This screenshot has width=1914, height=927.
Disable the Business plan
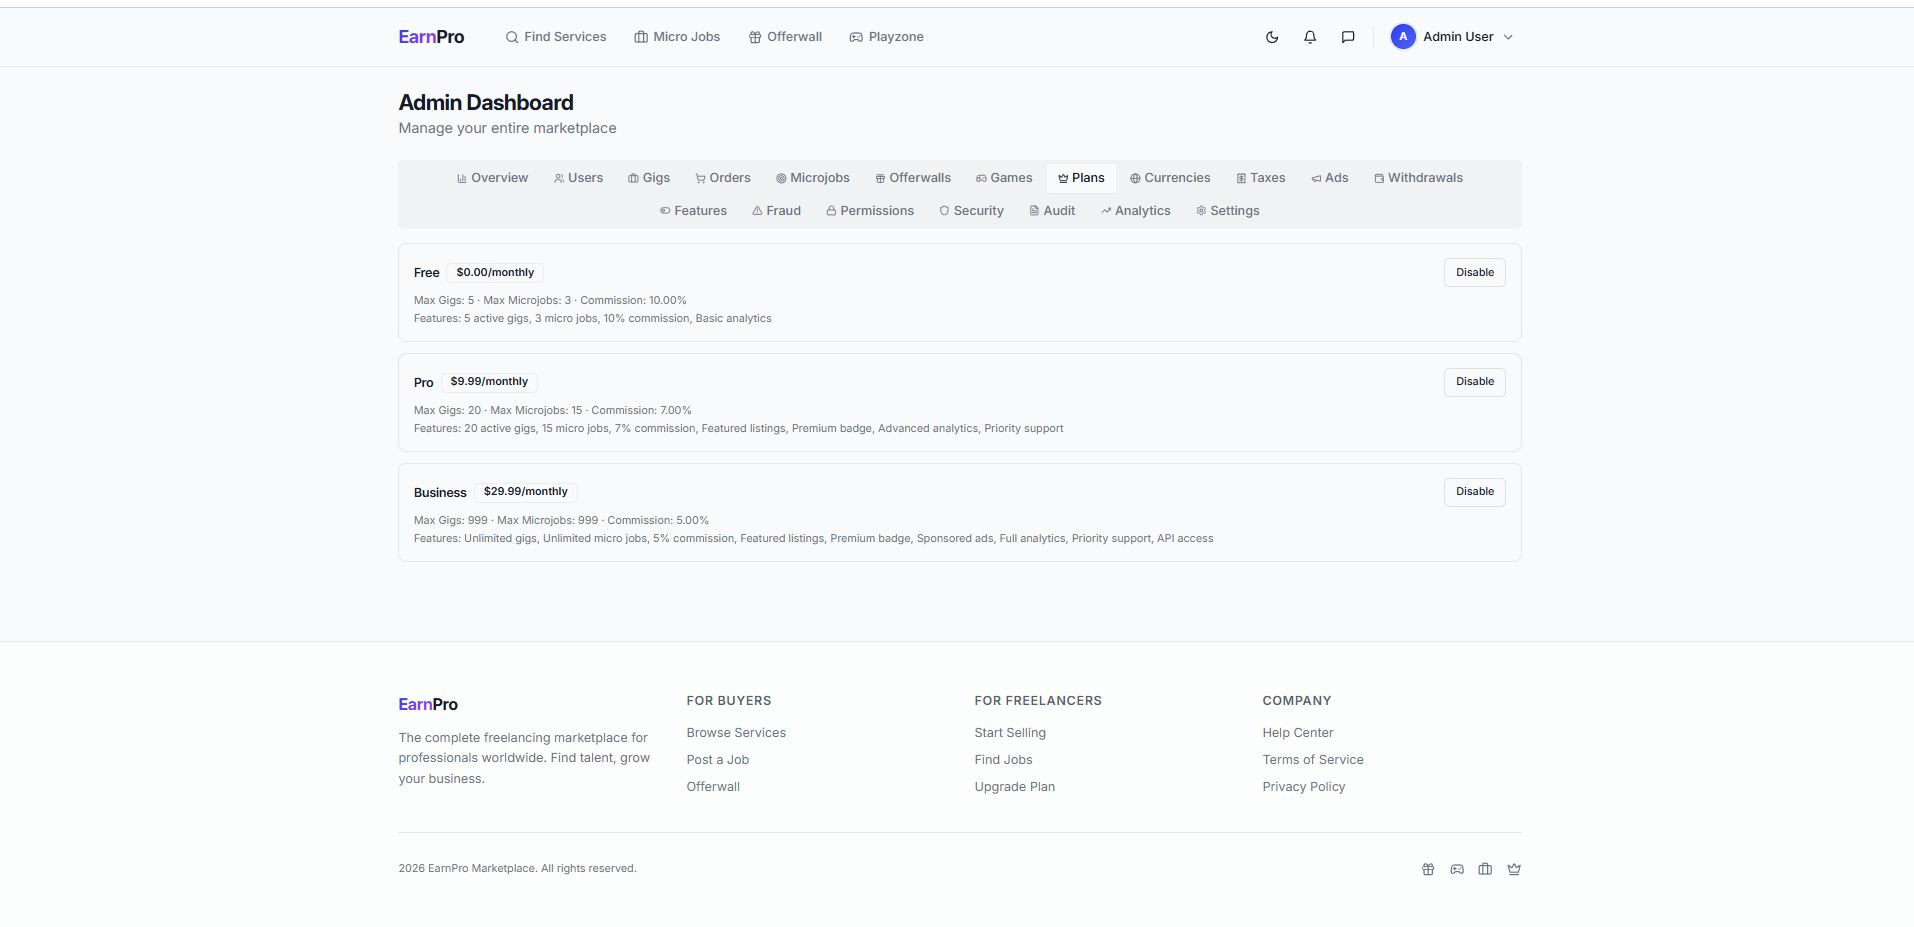coord(1475,492)
